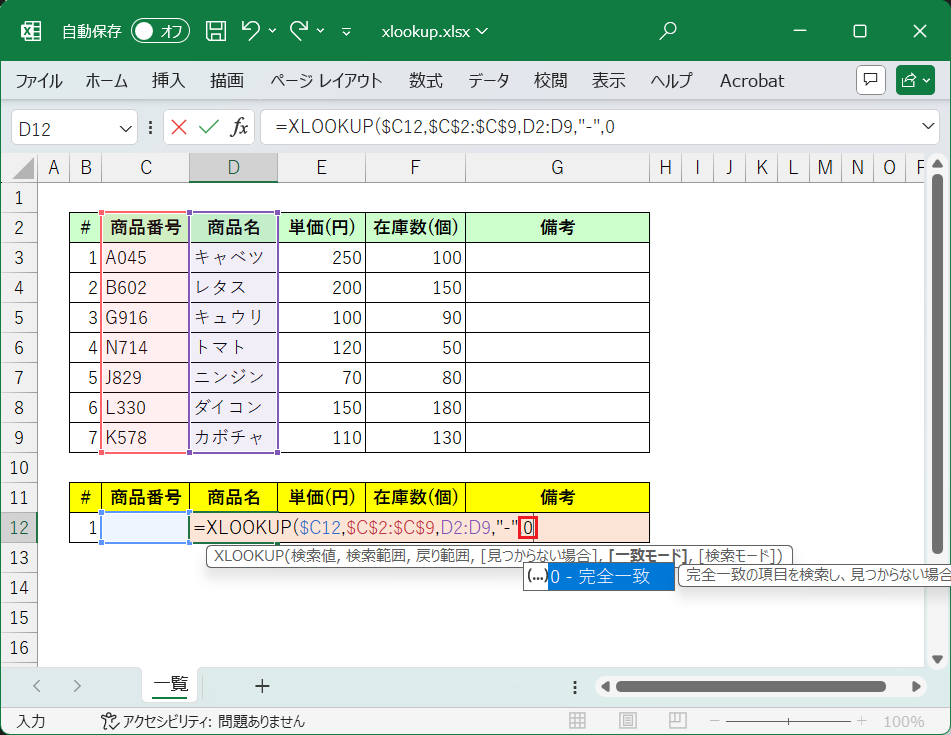The width and height of the screenshot is (951, 735).
Task: Expand the formula bar
Action: 927,127
